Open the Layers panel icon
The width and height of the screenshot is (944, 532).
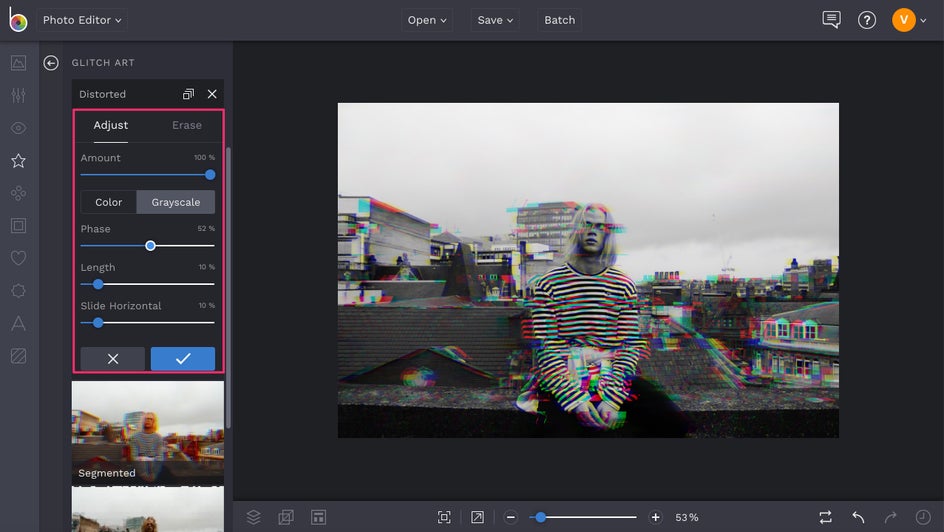tap(254, 517)
